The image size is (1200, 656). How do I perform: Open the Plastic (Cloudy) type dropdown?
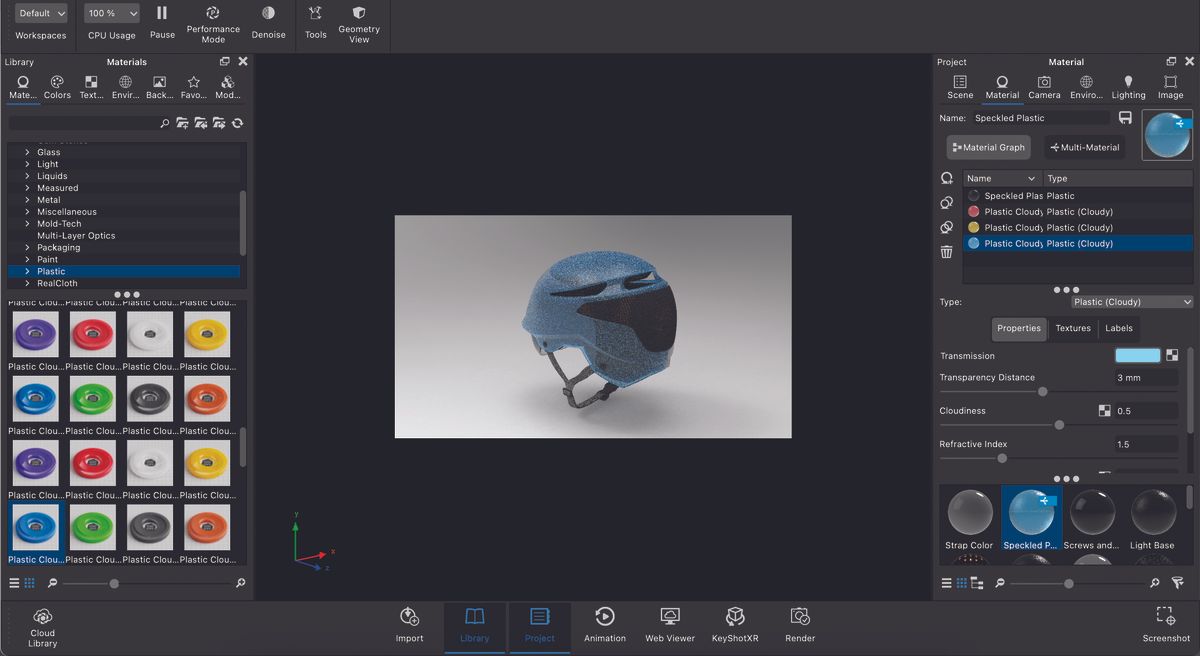[x=1131, y=301]
